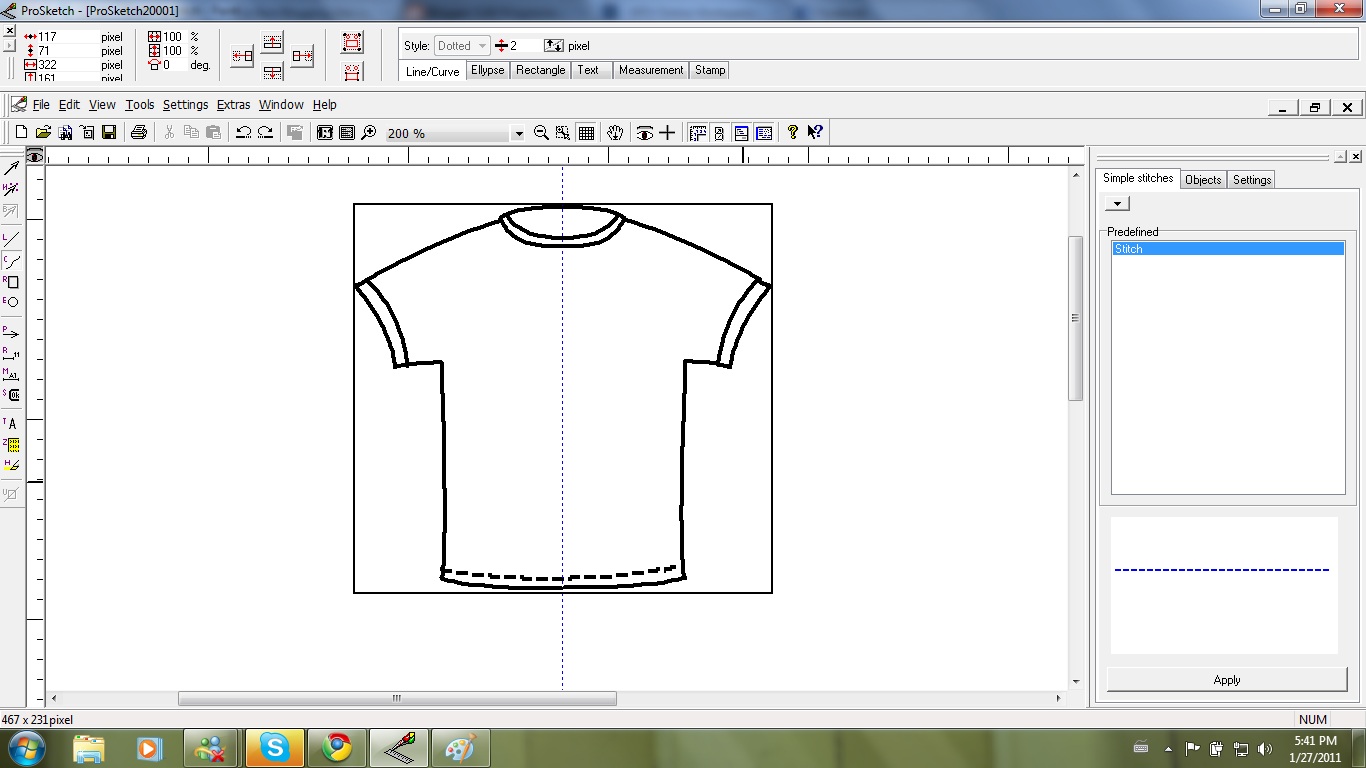Activate the Hand pan tool
The width and height of the screenshot is (1366, 768).
[616, 131]
